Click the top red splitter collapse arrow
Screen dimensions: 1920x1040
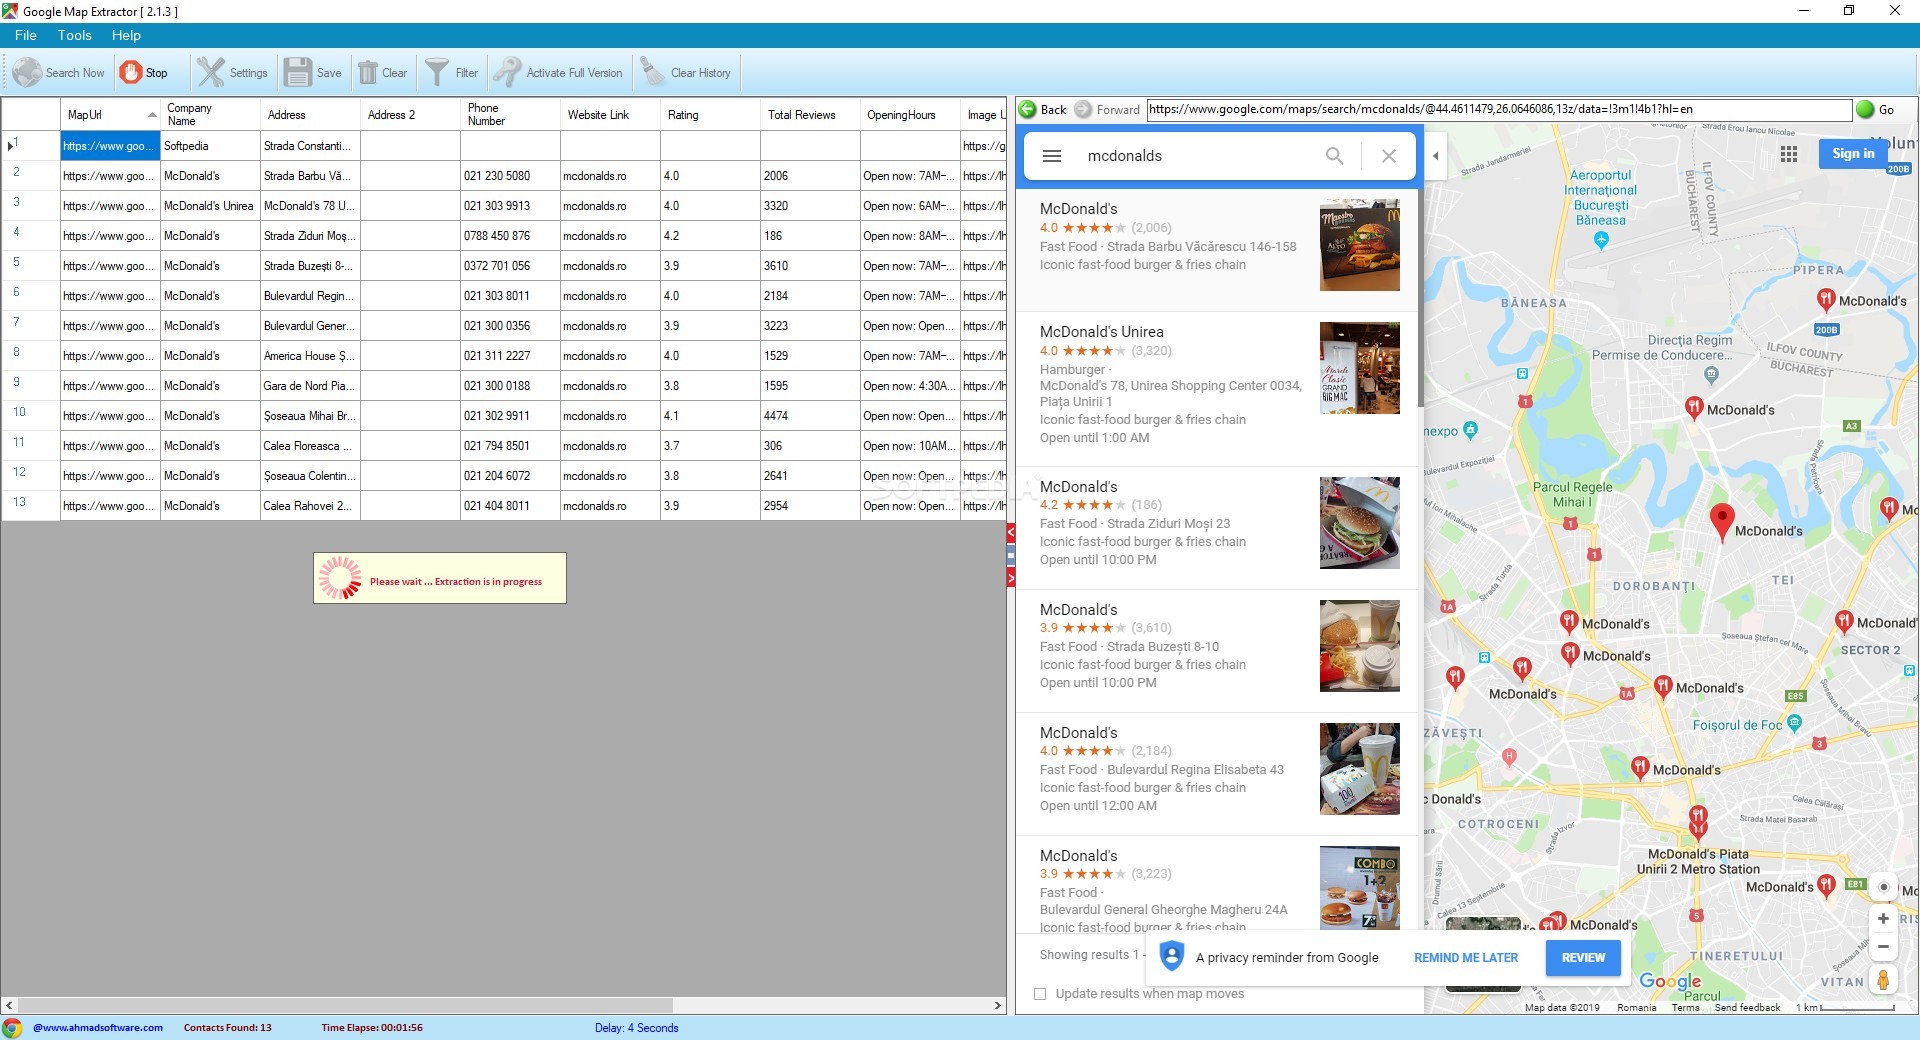tap(1011, 532)
